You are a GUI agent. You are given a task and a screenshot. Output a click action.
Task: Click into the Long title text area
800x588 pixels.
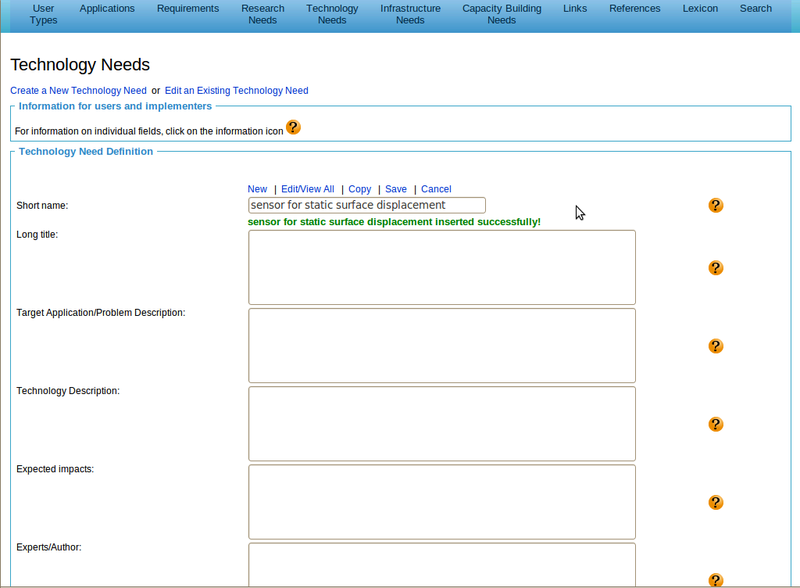click(x=441, y=267)
